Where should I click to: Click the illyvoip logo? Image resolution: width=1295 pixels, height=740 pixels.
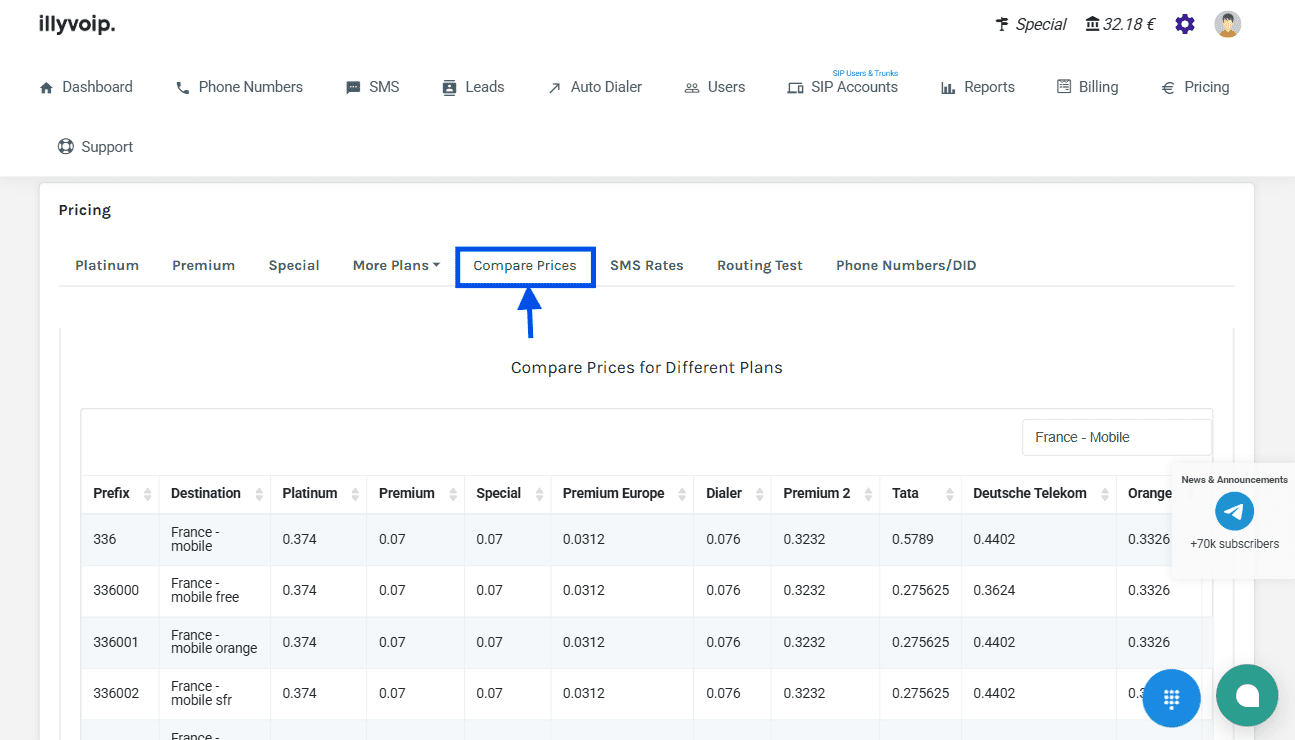click(77, 24)
